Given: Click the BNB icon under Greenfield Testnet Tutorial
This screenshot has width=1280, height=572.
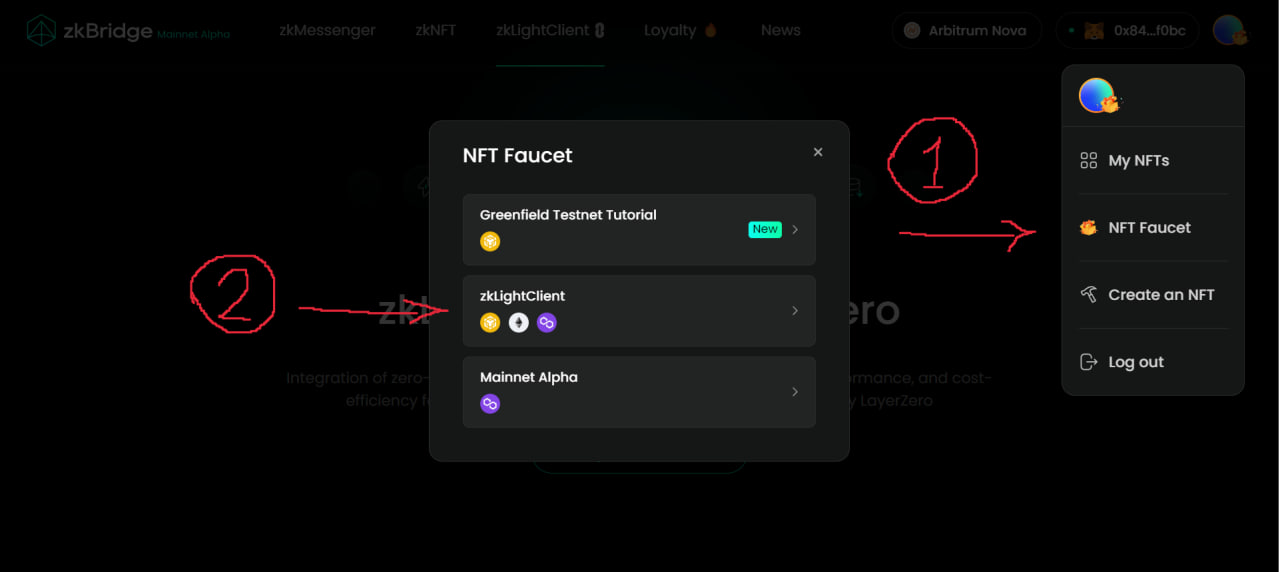Looking at the screenshot, I should [x=490, y=241].
